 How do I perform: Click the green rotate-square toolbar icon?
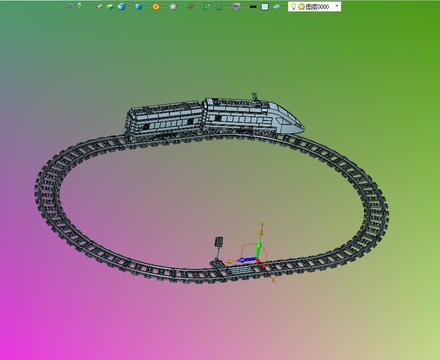207,6
